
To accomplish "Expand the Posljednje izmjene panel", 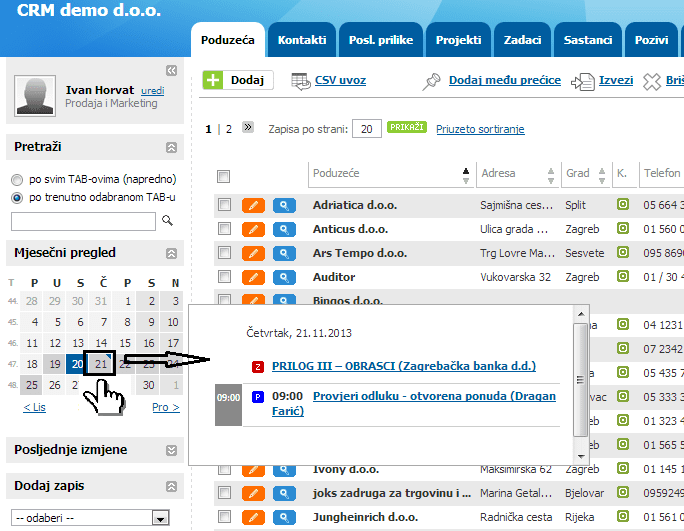I will tap(172, 450).
